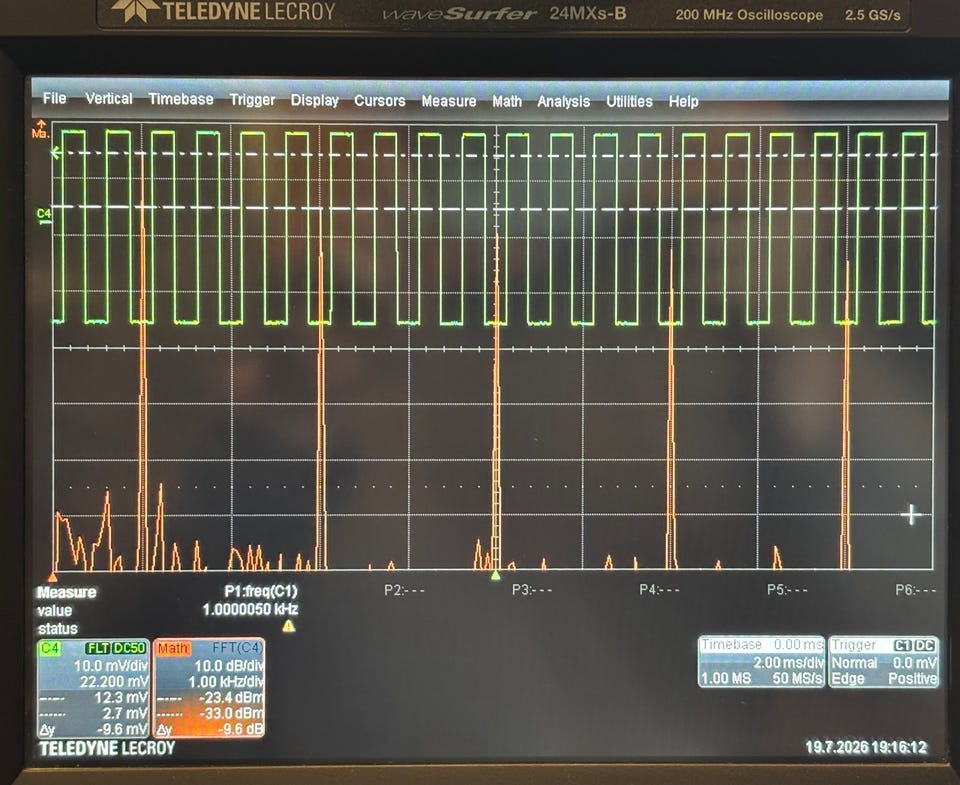Open the Trigger menu
Image resolution: width=960 pixels, height=785 pixels.
252,100
